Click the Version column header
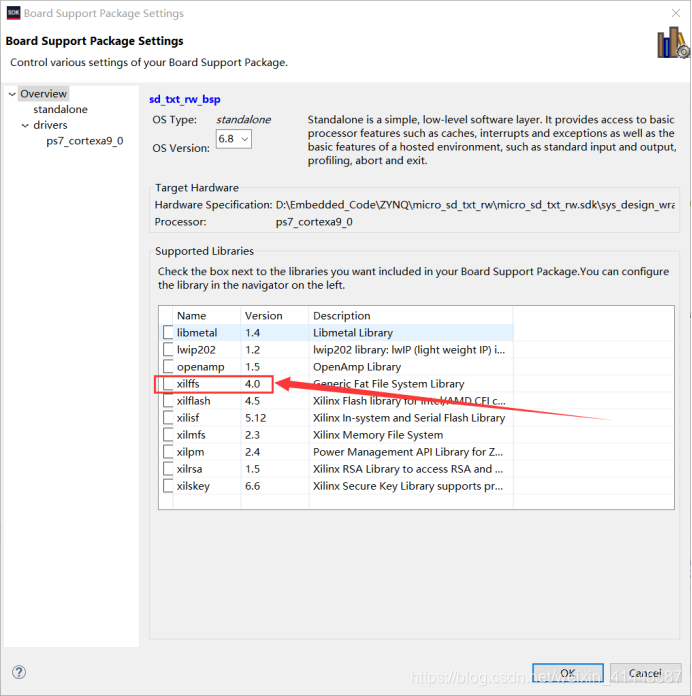This screenshot has width=692, height=696. [275, 316]
